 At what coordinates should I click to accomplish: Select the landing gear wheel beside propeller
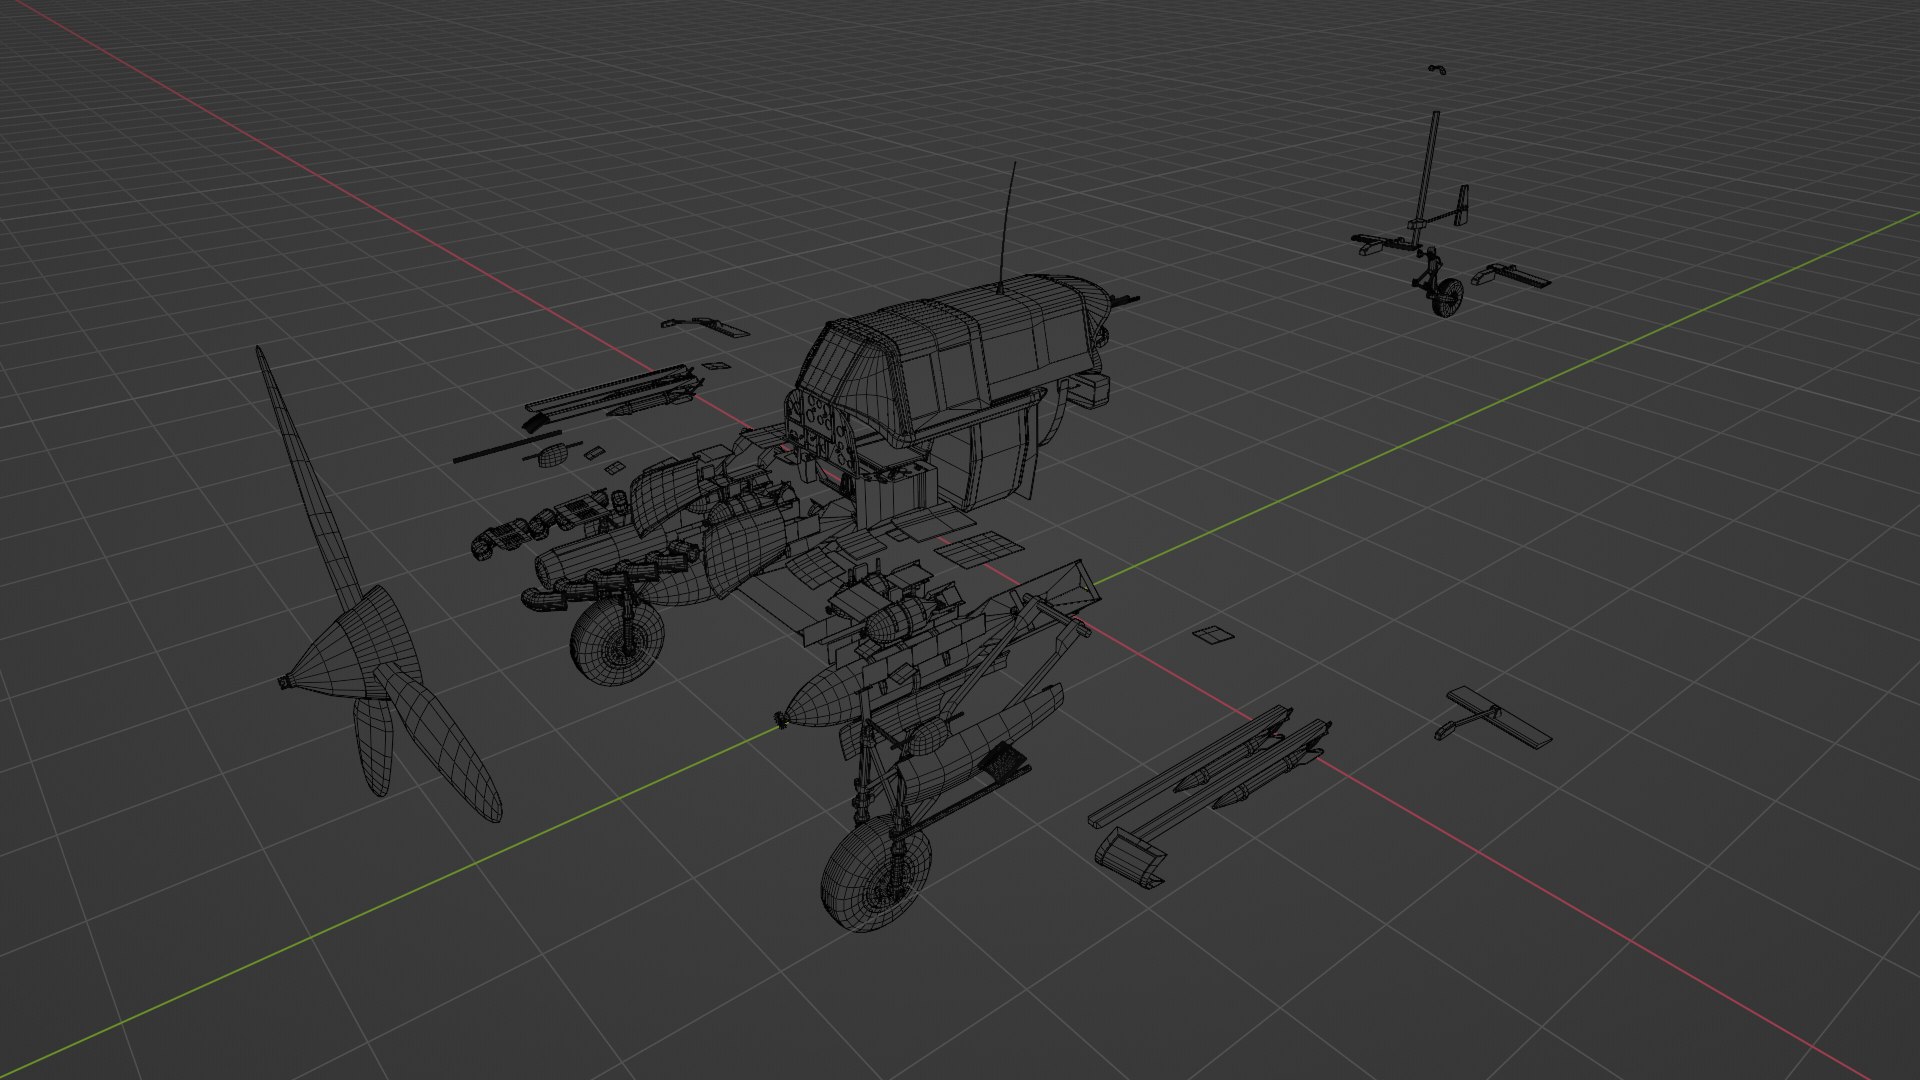pos(617,641)
